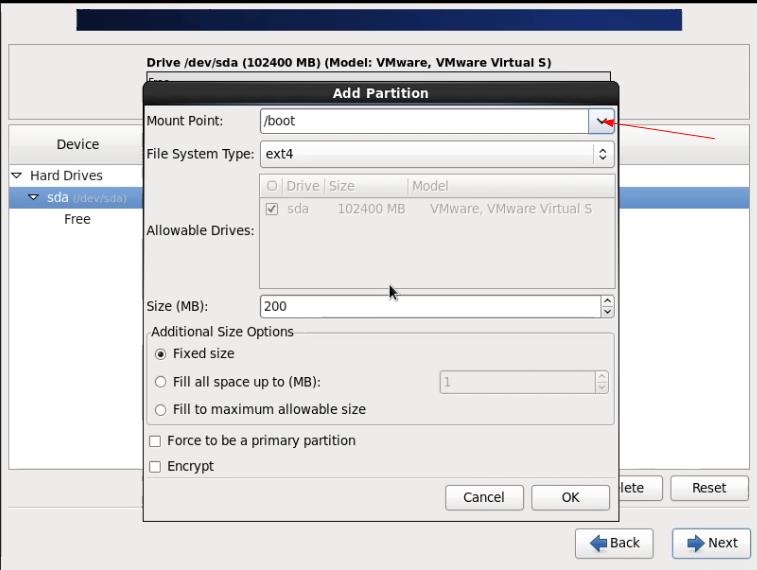Click the blue forward arrow icon on Next
Image resolution: width=757 pixels, height=570 pixels.
coord(696,543)
